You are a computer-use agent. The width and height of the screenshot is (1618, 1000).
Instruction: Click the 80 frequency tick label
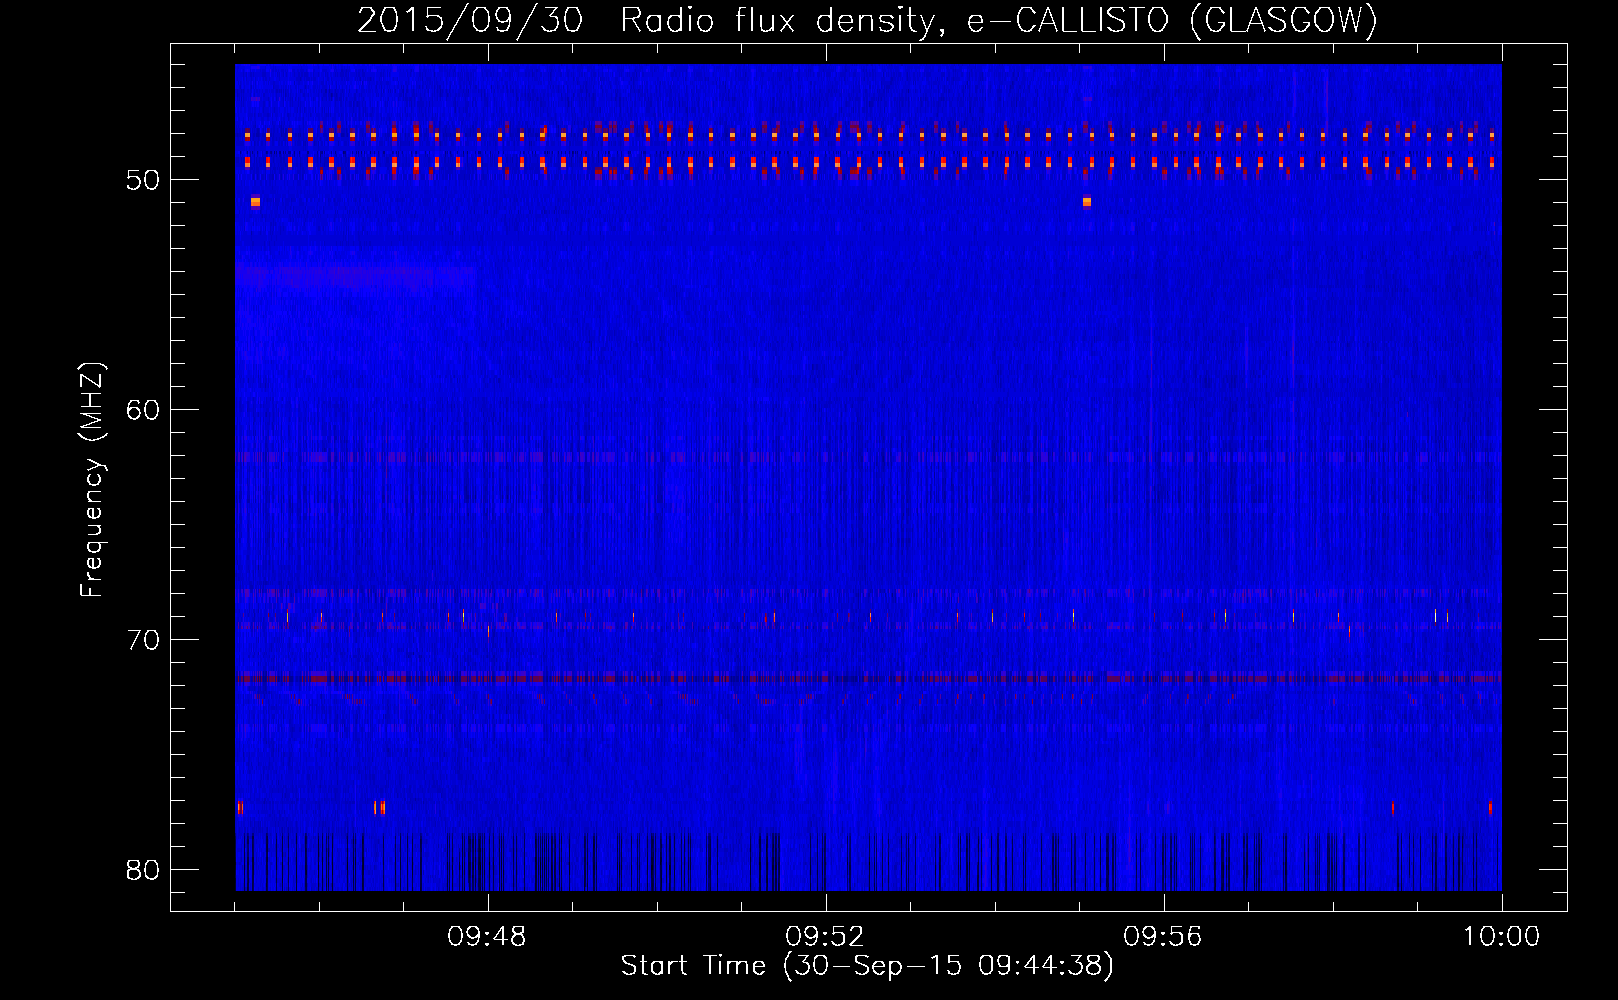[x=143, y=870]
